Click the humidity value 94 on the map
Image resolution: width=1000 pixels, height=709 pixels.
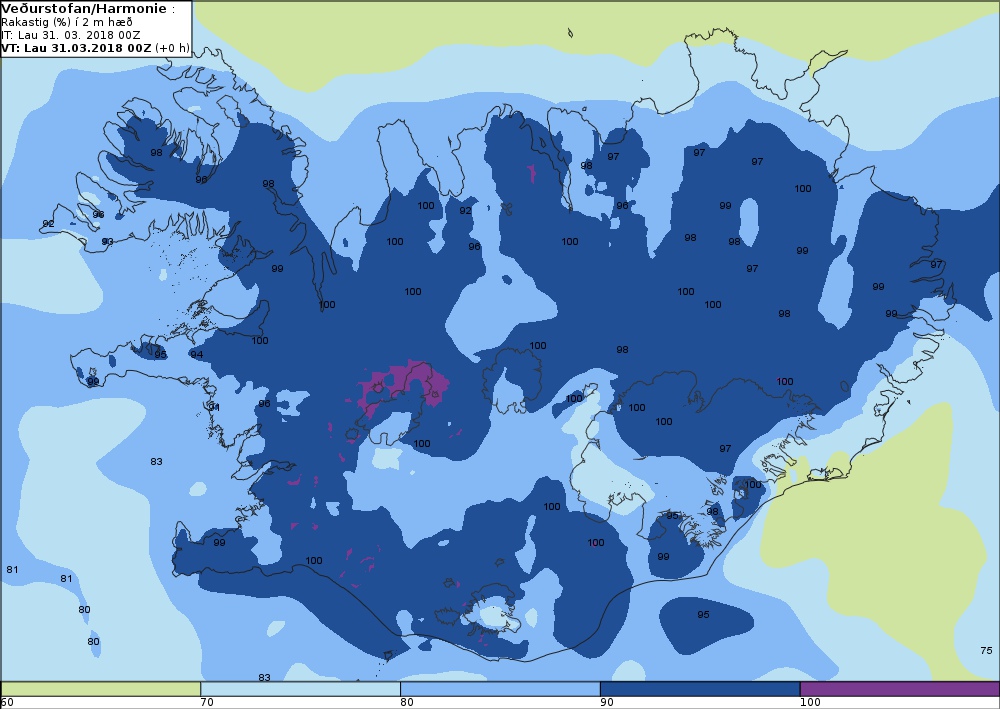click(x=196, y=354)
